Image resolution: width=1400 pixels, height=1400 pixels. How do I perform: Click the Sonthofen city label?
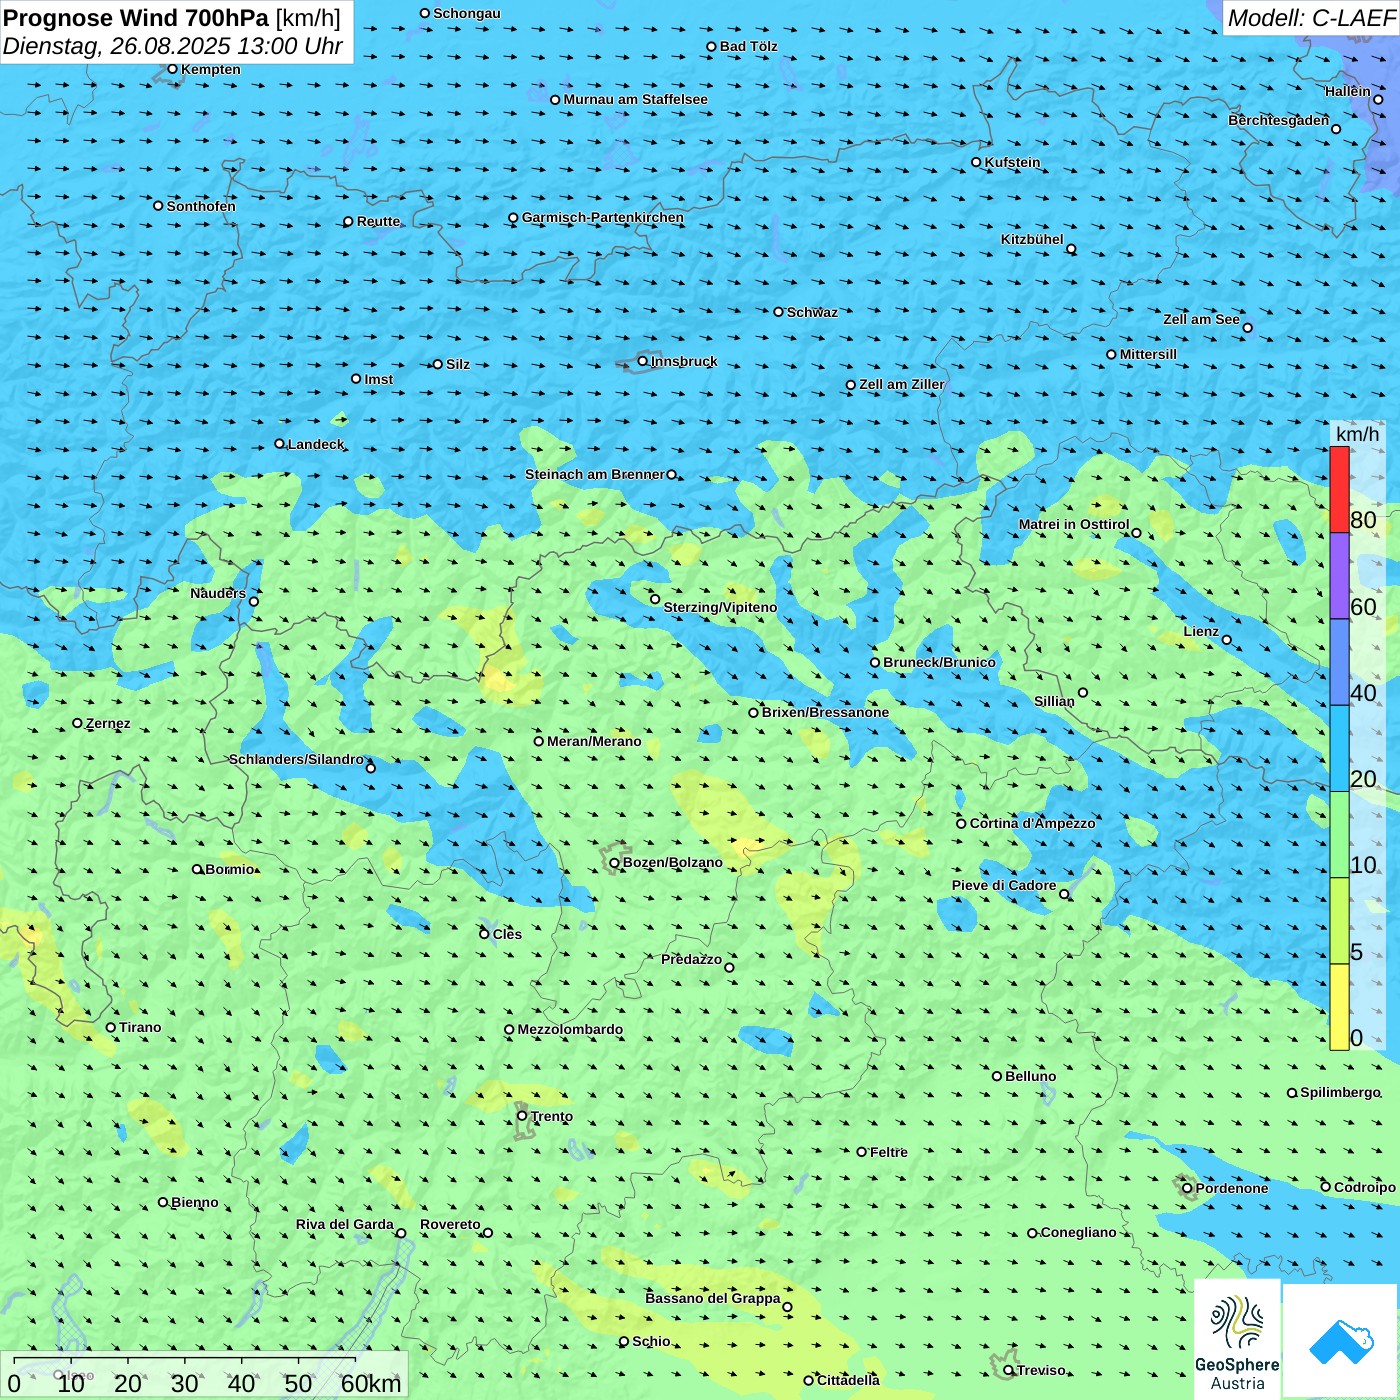pyautogui.click(x=202, y=206)
